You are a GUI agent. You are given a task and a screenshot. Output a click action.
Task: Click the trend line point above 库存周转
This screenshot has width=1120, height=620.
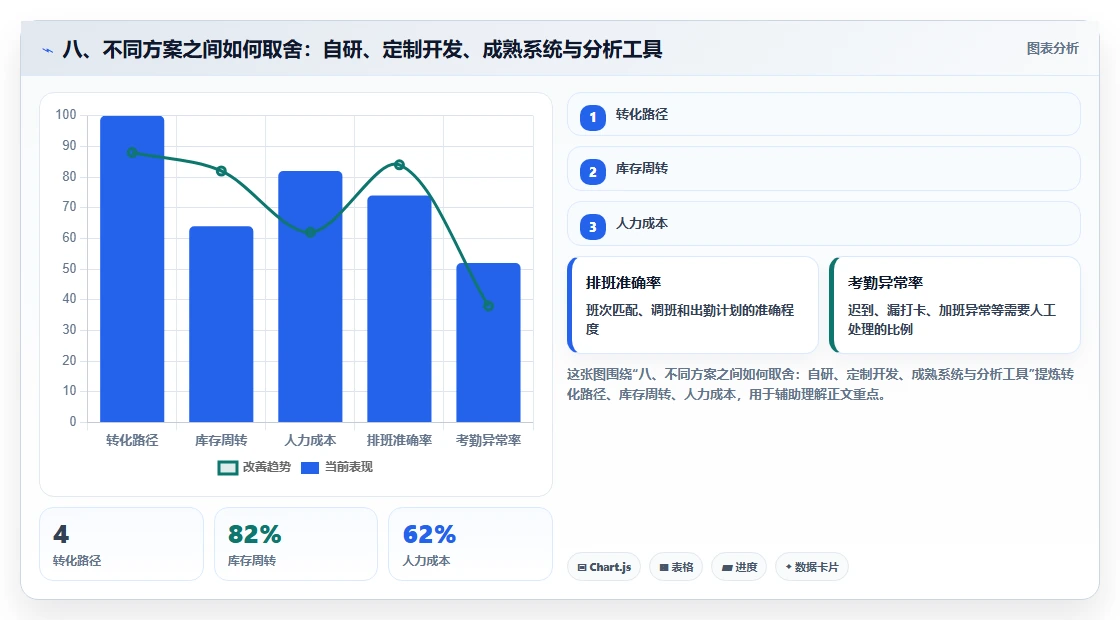click(221, 171)
